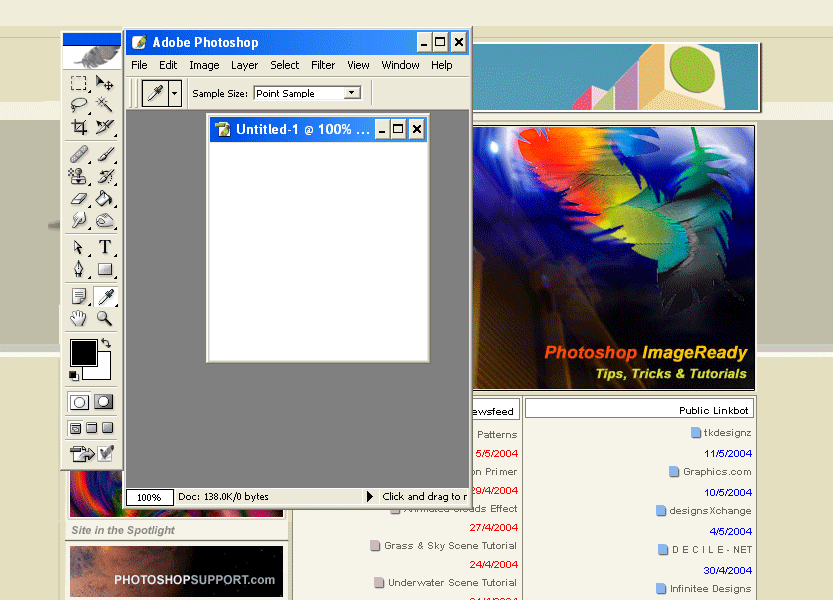Click the Untitled-1 document title bar icon
833x600 pixels.
(223, 129)
